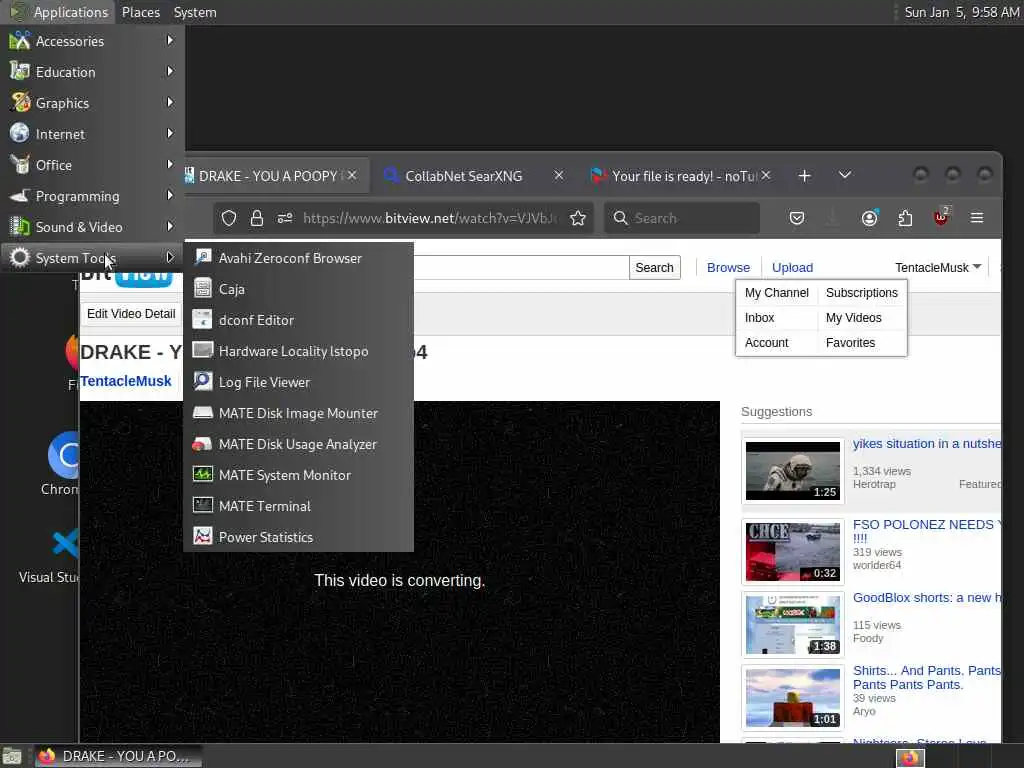Expand the Internet submenu

click(92, 134)
